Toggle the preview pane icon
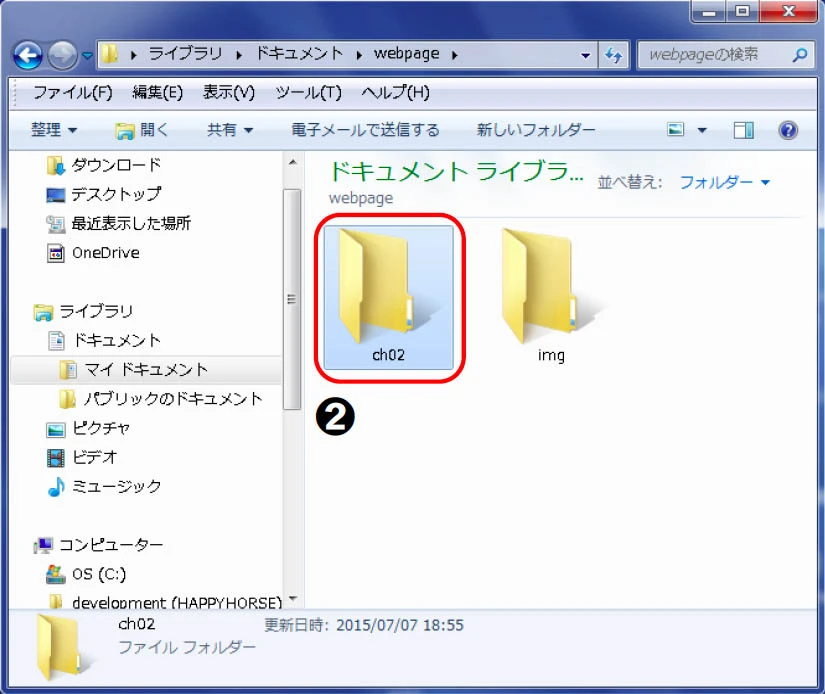825x694 pixels. [x=743, y=130]
